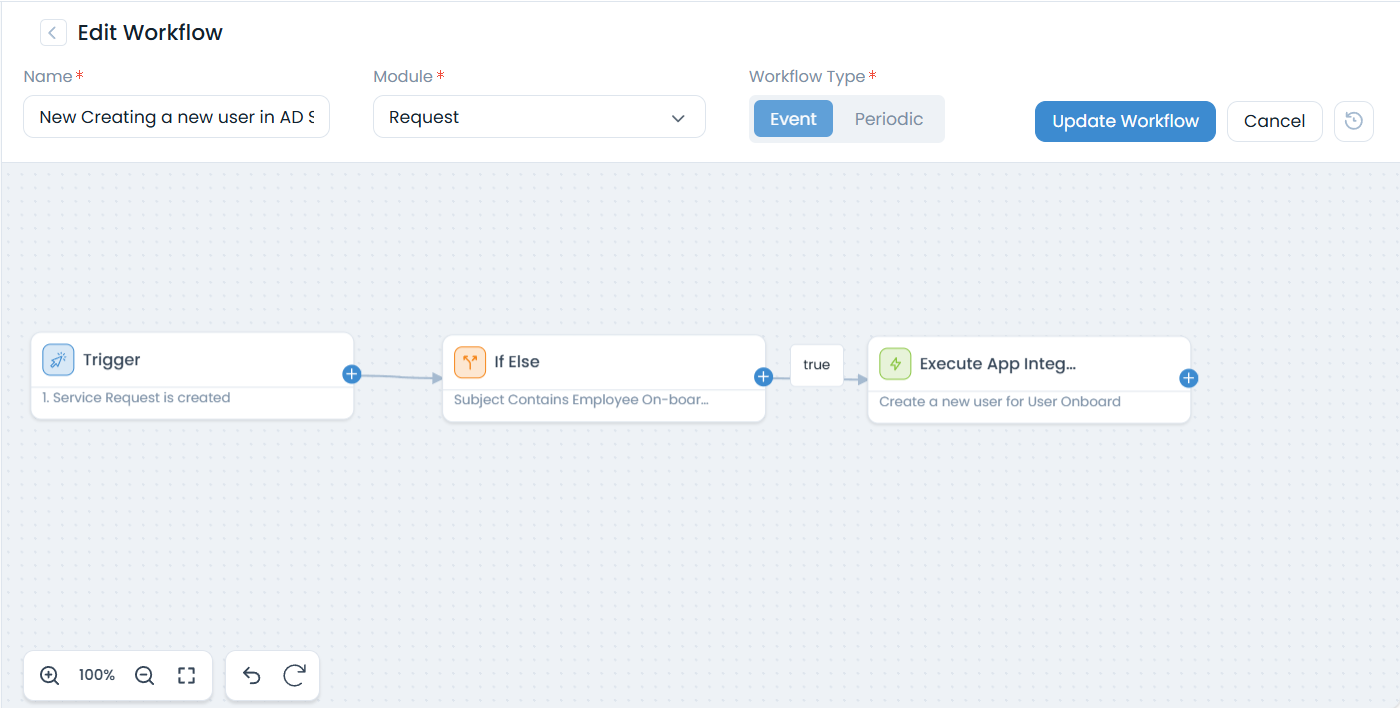Select the true label on the connector
Screen dimensions: 1400x708
pos(816,365)
